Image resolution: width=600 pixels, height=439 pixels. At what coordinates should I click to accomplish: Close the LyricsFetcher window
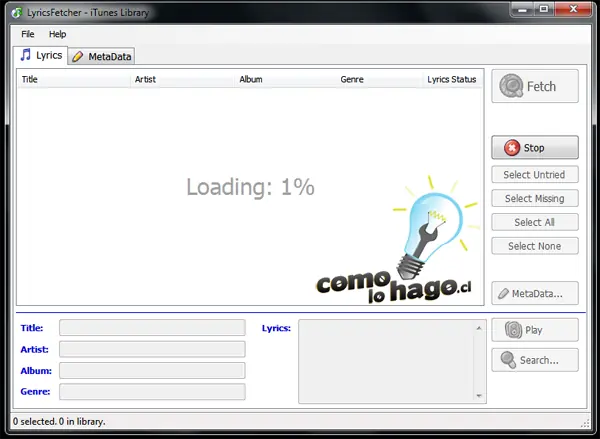coord(573,9)
